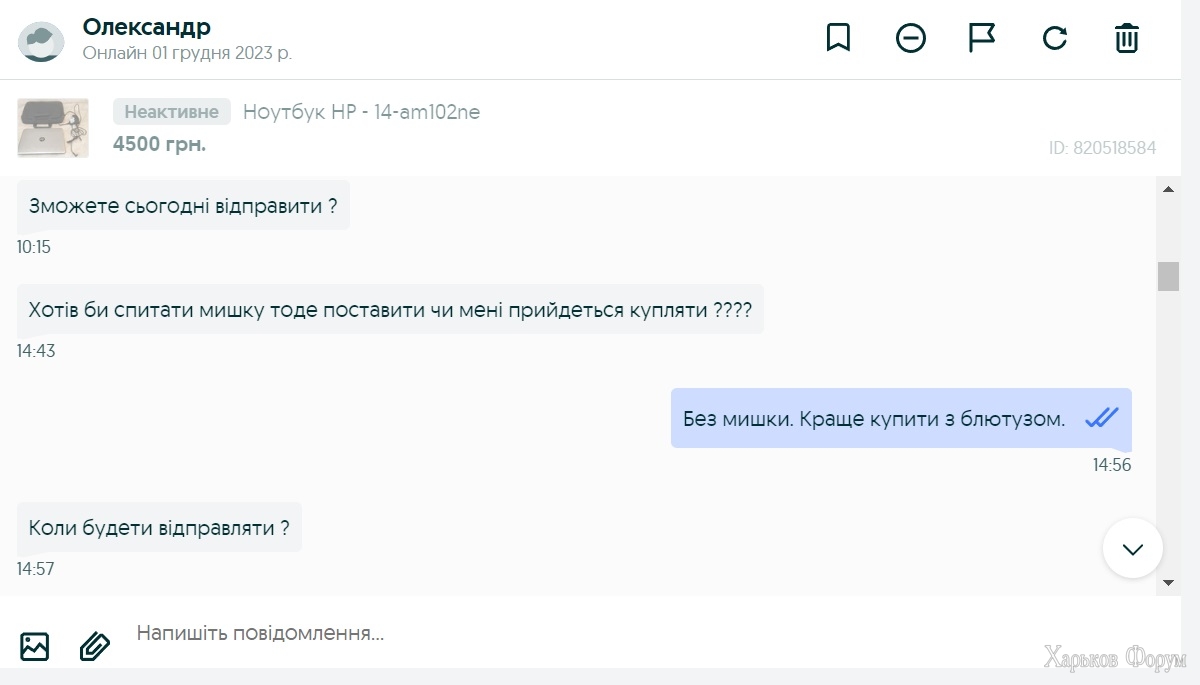Open the laptop listing thumbnail

tap(53, 127)
